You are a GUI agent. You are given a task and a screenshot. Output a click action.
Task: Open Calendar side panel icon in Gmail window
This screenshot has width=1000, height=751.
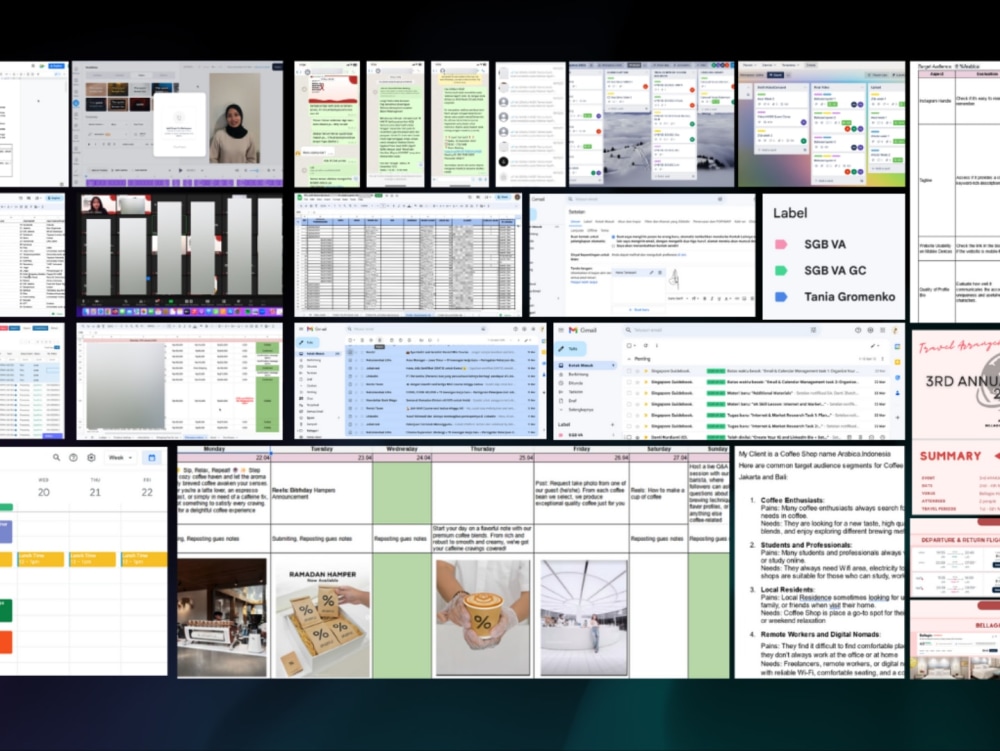(897, 347)
